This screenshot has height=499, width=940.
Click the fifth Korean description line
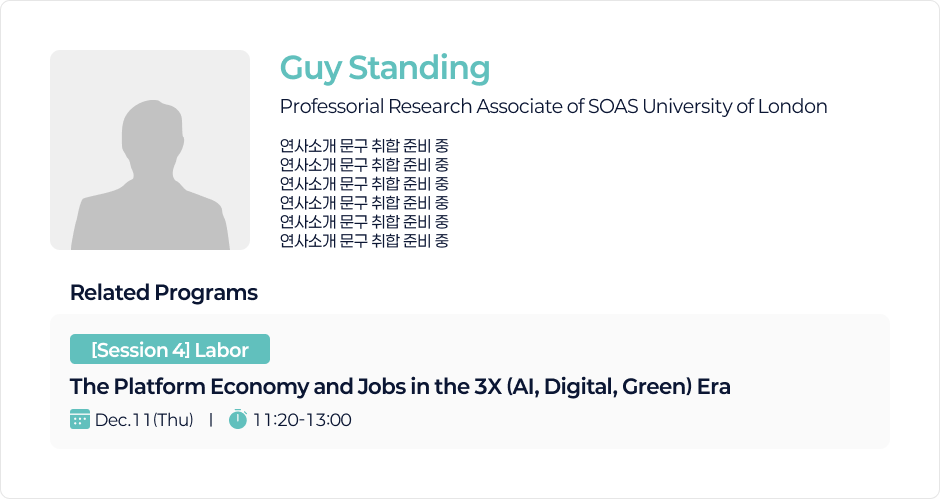coord(364,222)
